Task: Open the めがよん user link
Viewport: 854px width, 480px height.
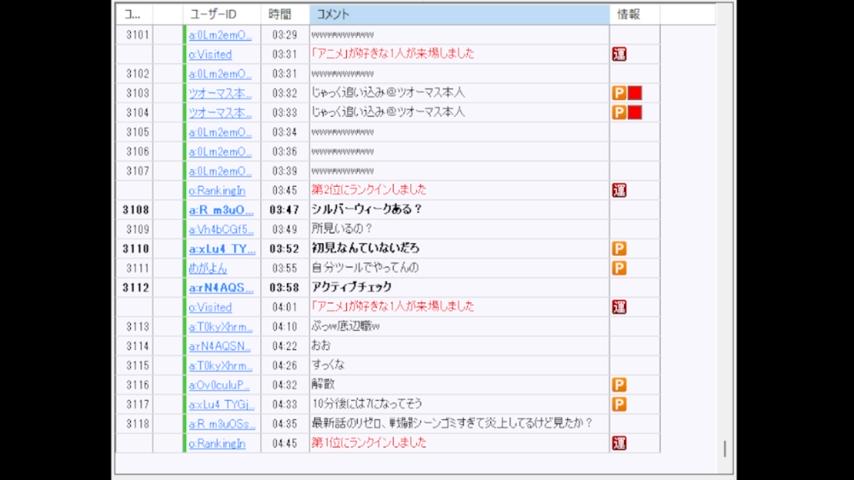Action: pos(208,268)
